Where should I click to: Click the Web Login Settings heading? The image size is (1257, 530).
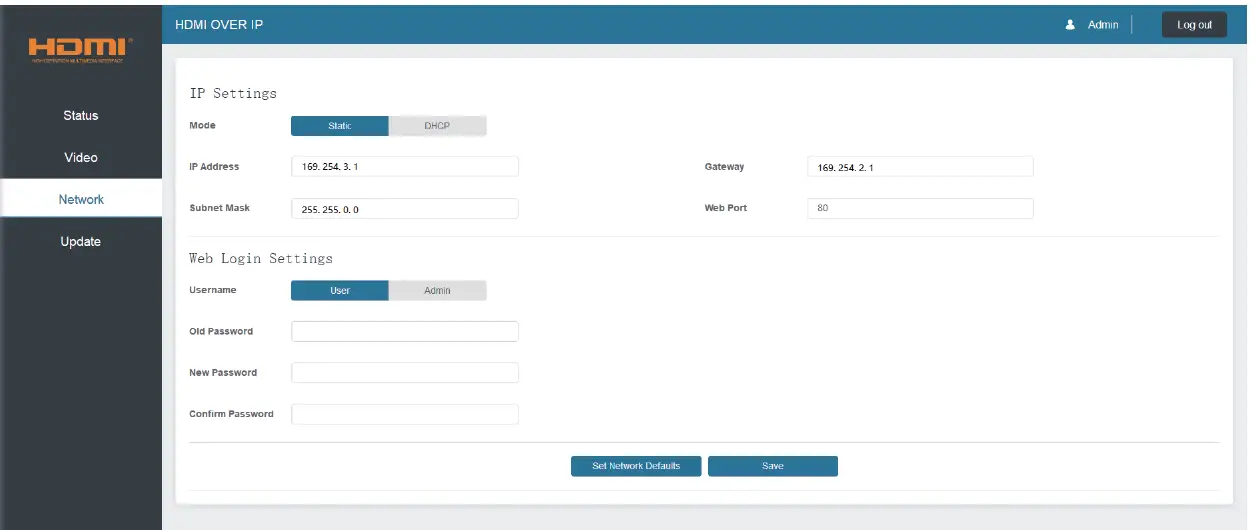pos(261,258)
